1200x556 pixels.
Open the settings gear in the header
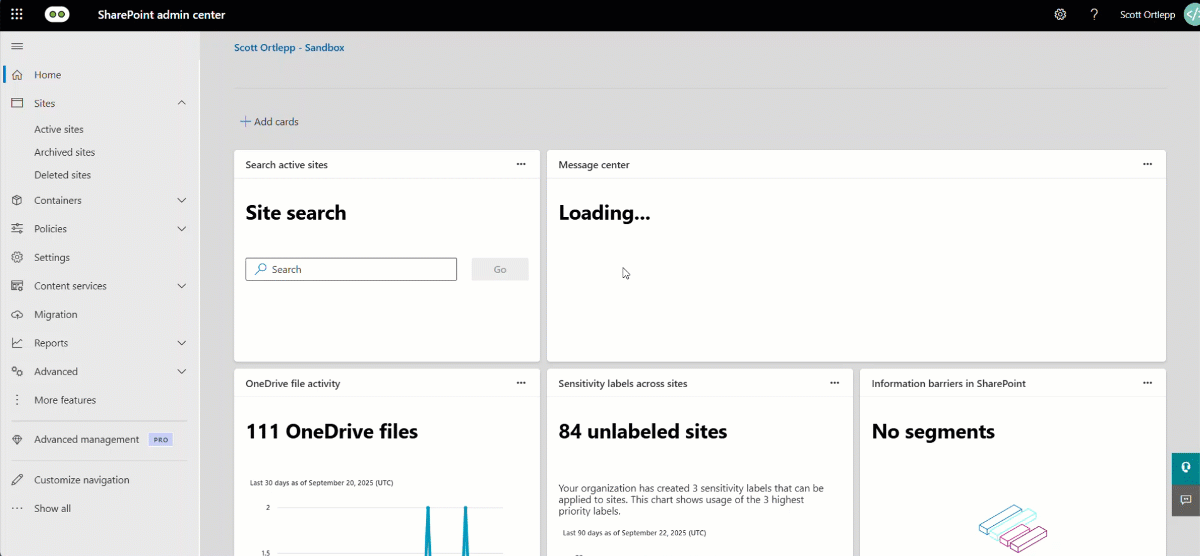coord(1060,15)
